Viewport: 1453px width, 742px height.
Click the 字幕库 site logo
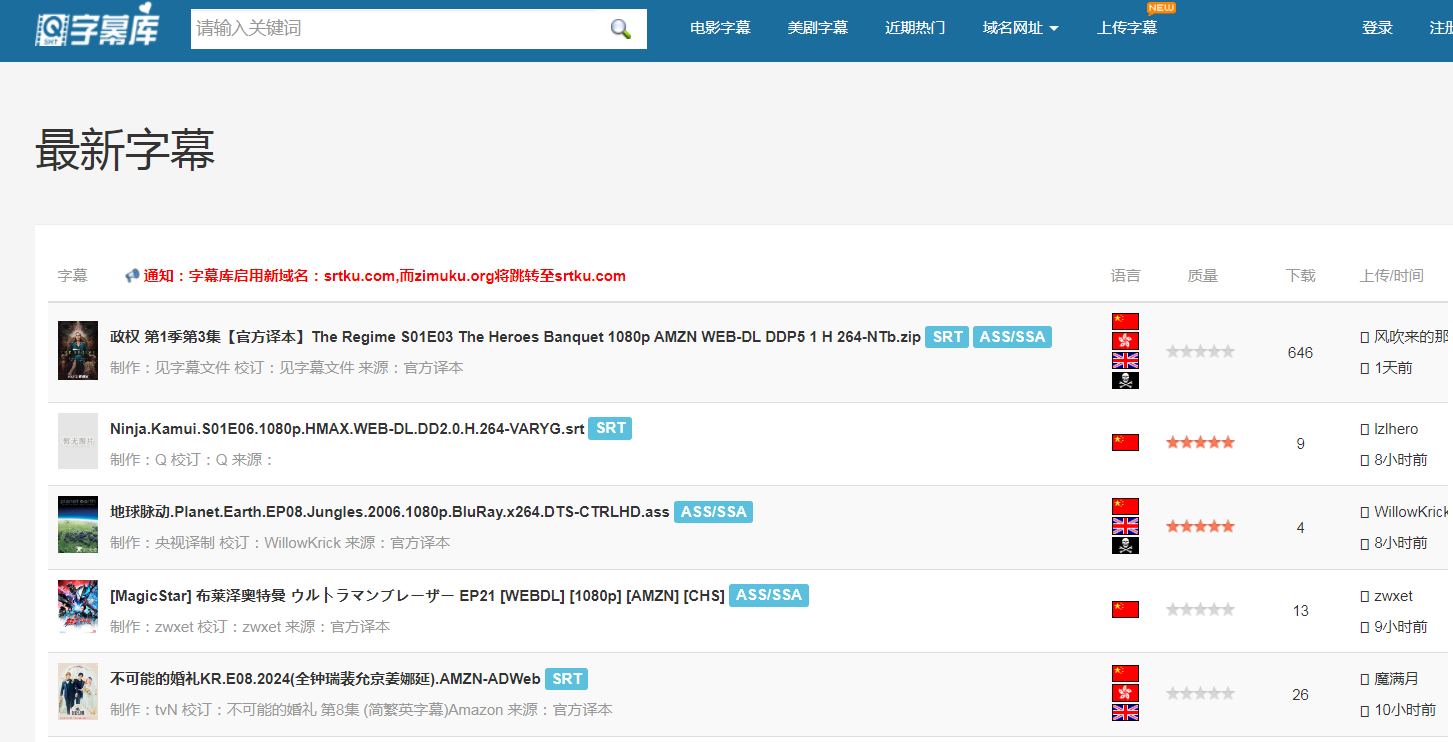coord(97,29)
